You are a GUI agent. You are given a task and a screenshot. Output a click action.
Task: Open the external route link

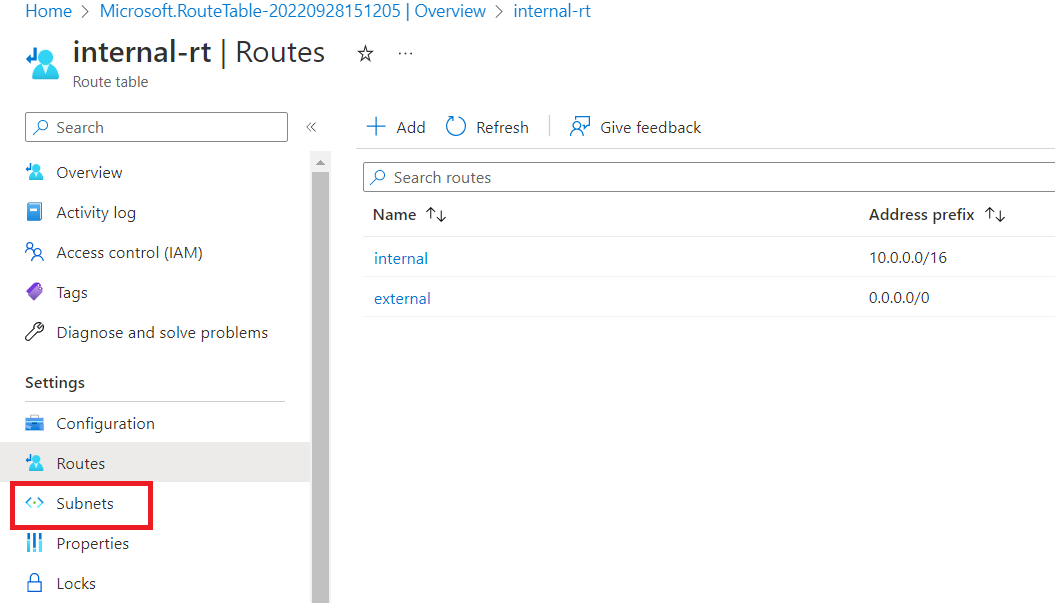coord(402,298)
